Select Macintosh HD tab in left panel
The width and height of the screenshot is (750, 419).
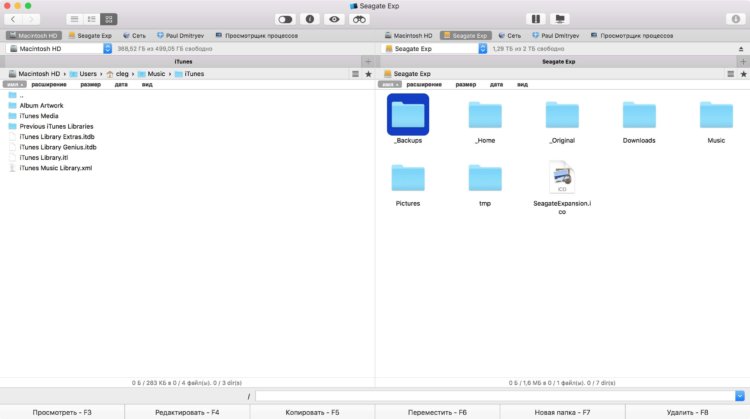pos(33,35)
